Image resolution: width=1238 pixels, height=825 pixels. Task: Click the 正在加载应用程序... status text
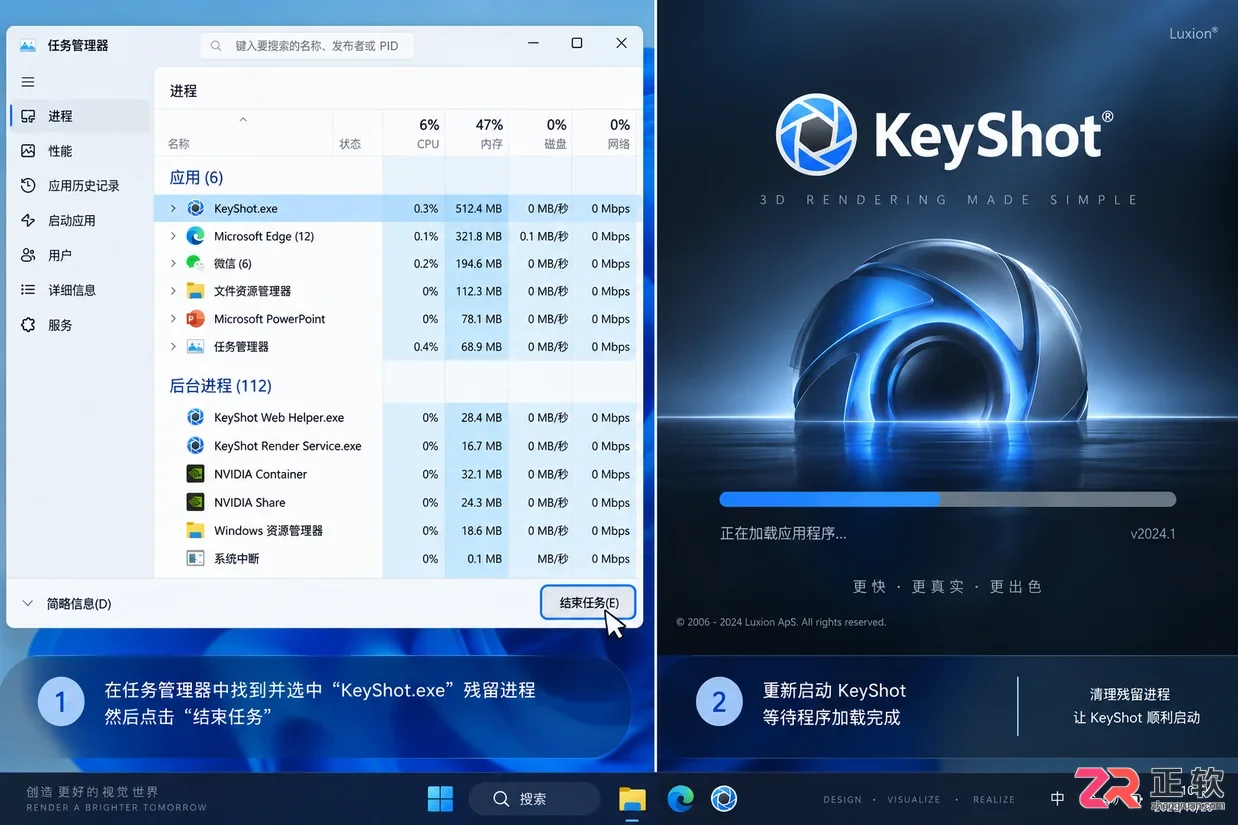pyautogui.click(x=783, y=534)
